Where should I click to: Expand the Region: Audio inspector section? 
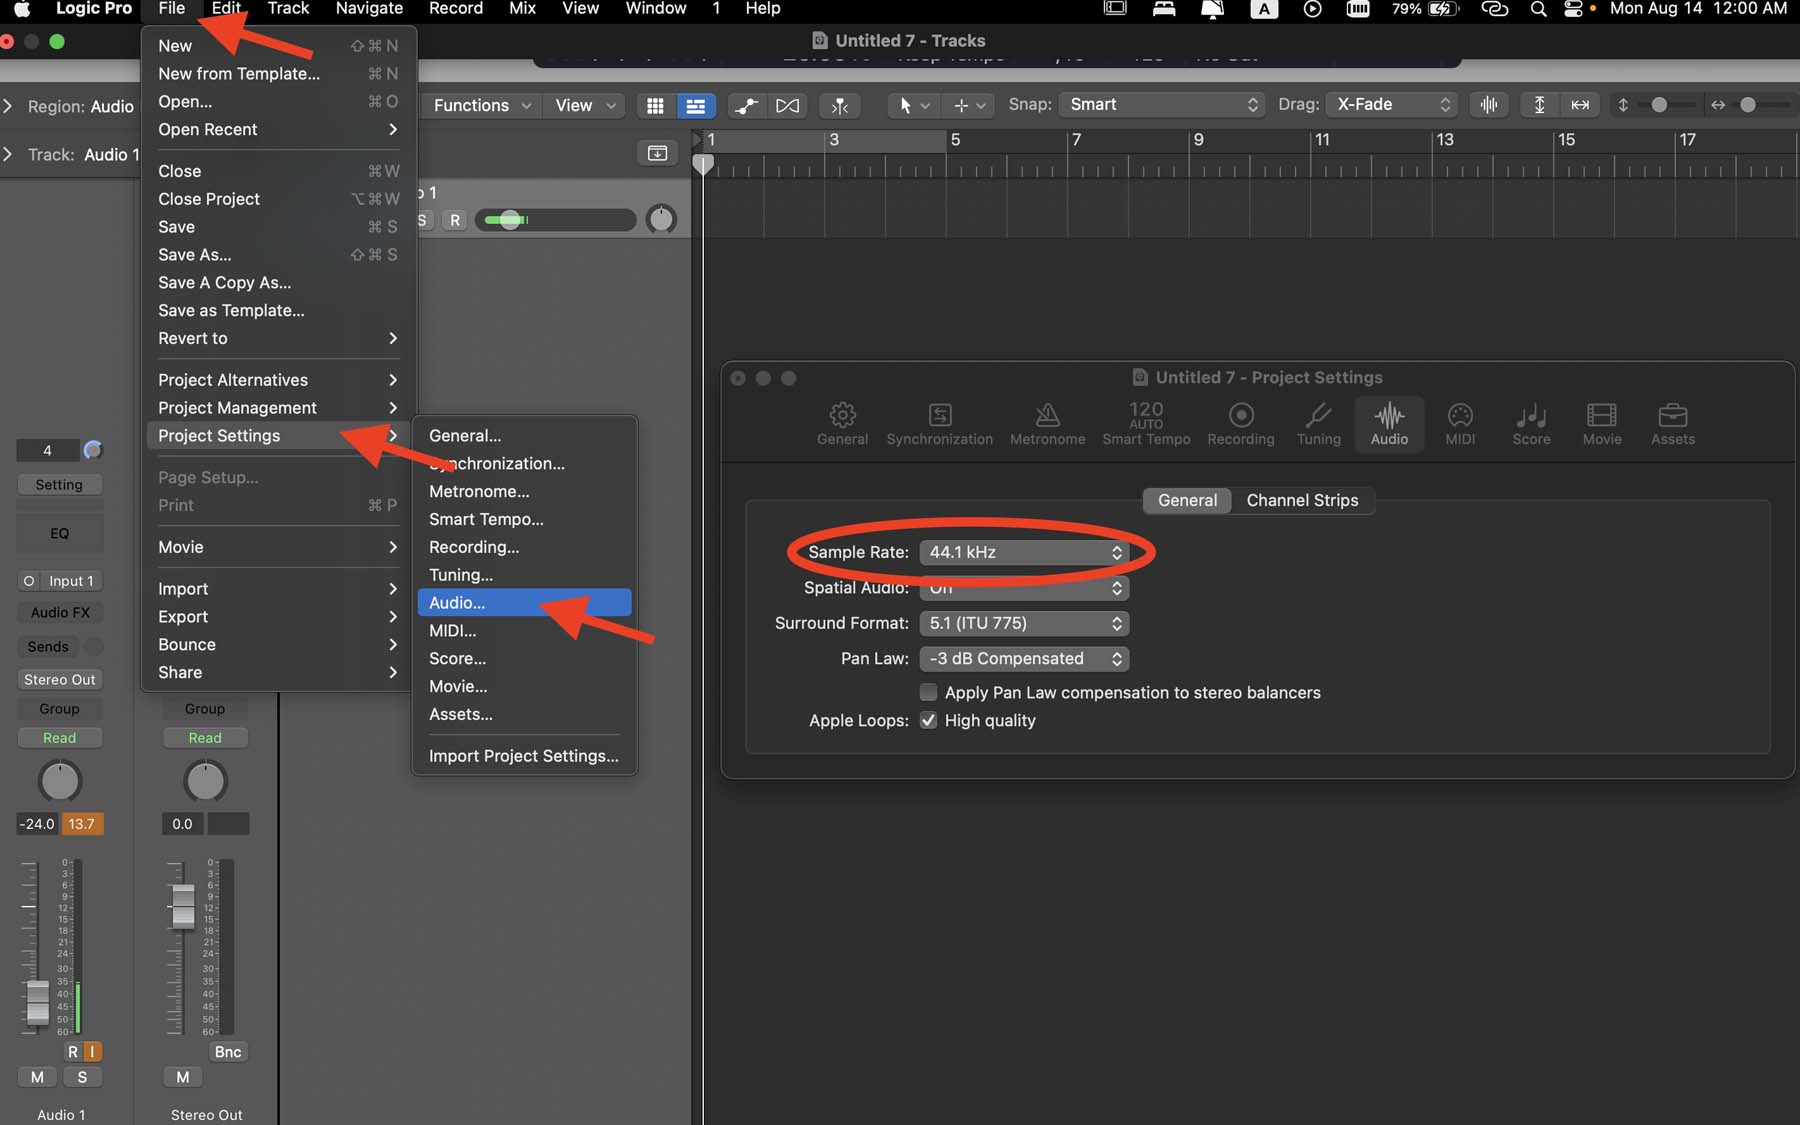pos(8,106)
